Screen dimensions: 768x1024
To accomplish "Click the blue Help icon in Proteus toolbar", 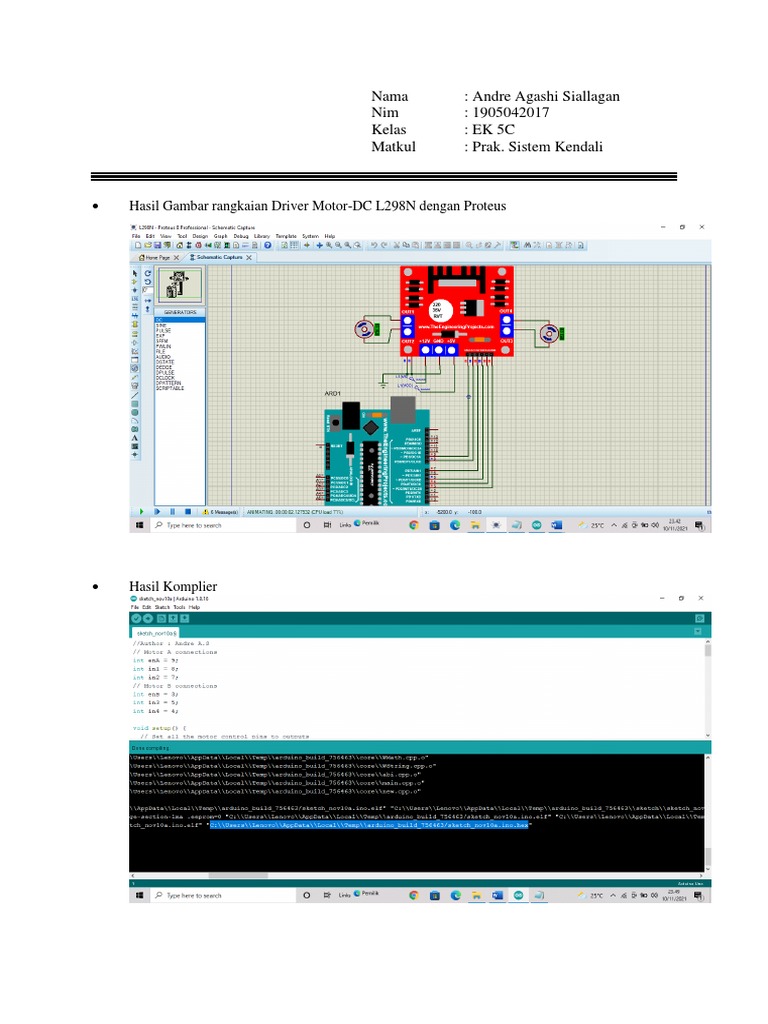I will (x=267, y=246).
